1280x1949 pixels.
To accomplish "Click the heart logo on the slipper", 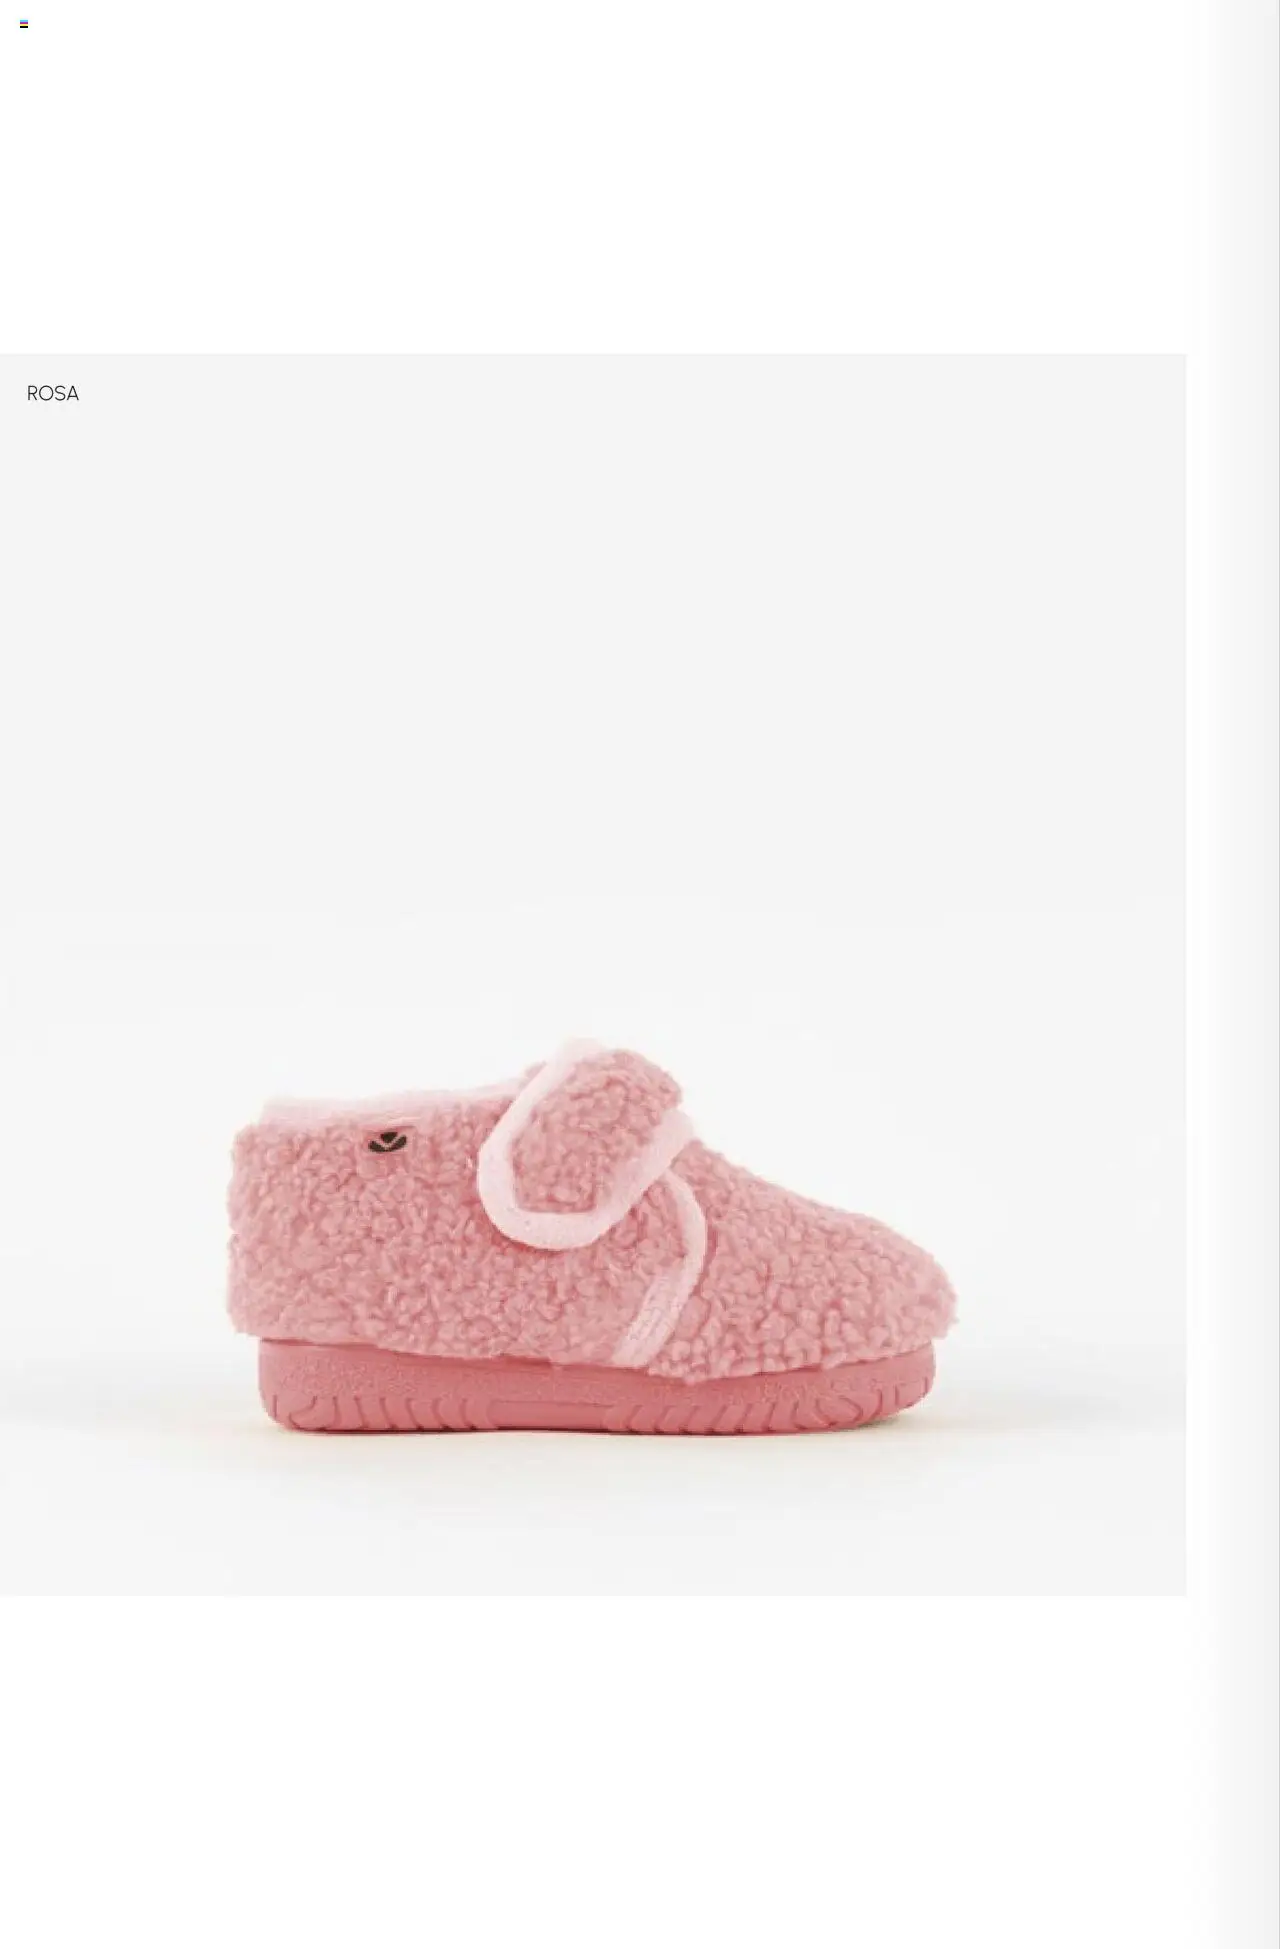I will coord(381,1140).
